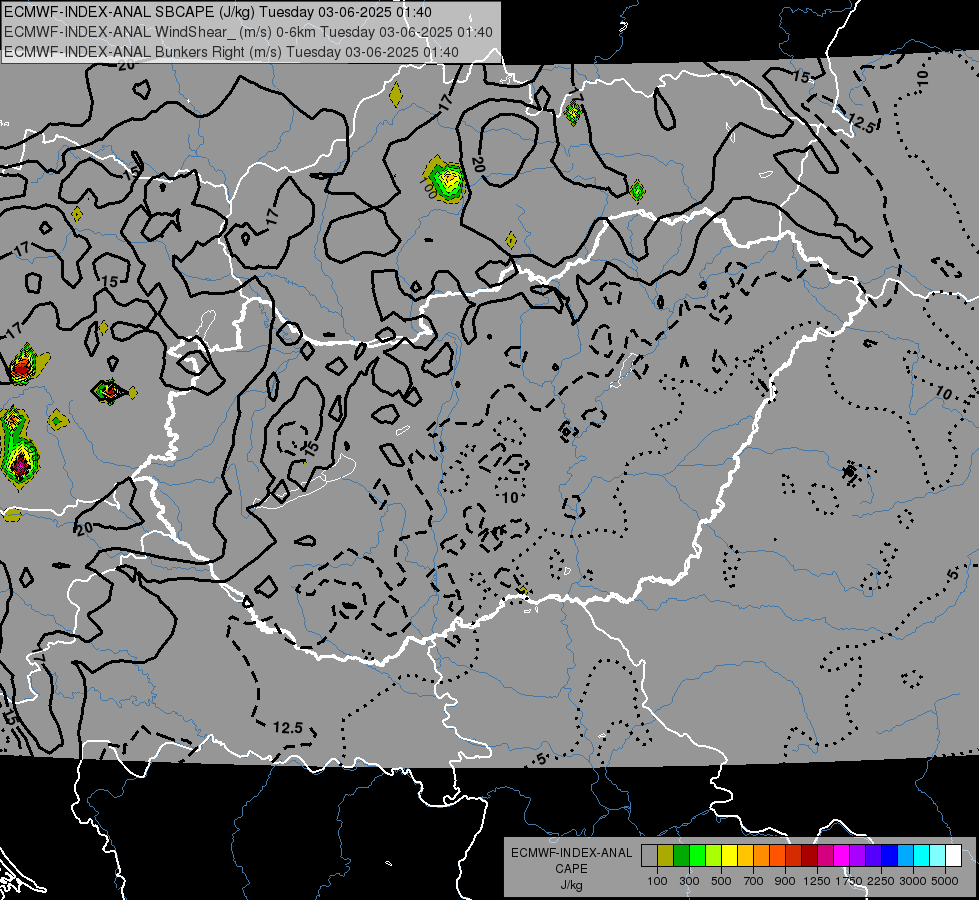Click the WindShear 0-6km title line
Viewport: 979px width, 900px height.
click(248, 32)
